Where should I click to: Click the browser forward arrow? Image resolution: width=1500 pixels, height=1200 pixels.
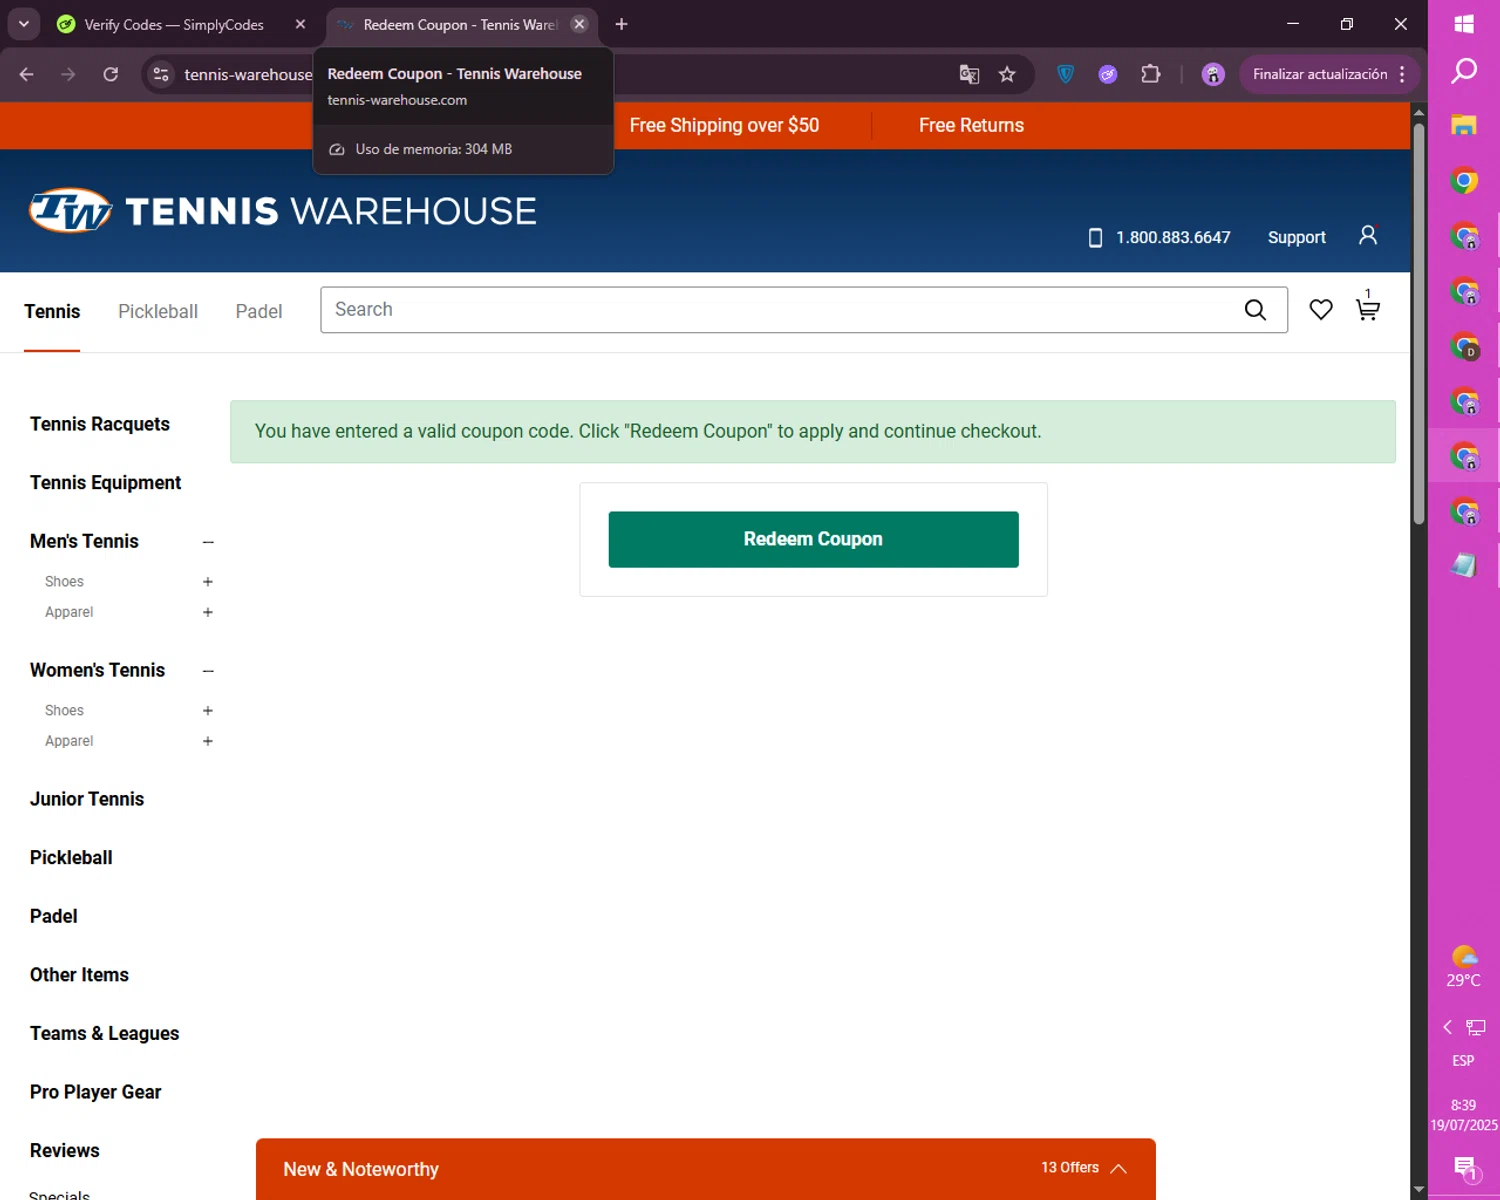click(x=68, y=74)
